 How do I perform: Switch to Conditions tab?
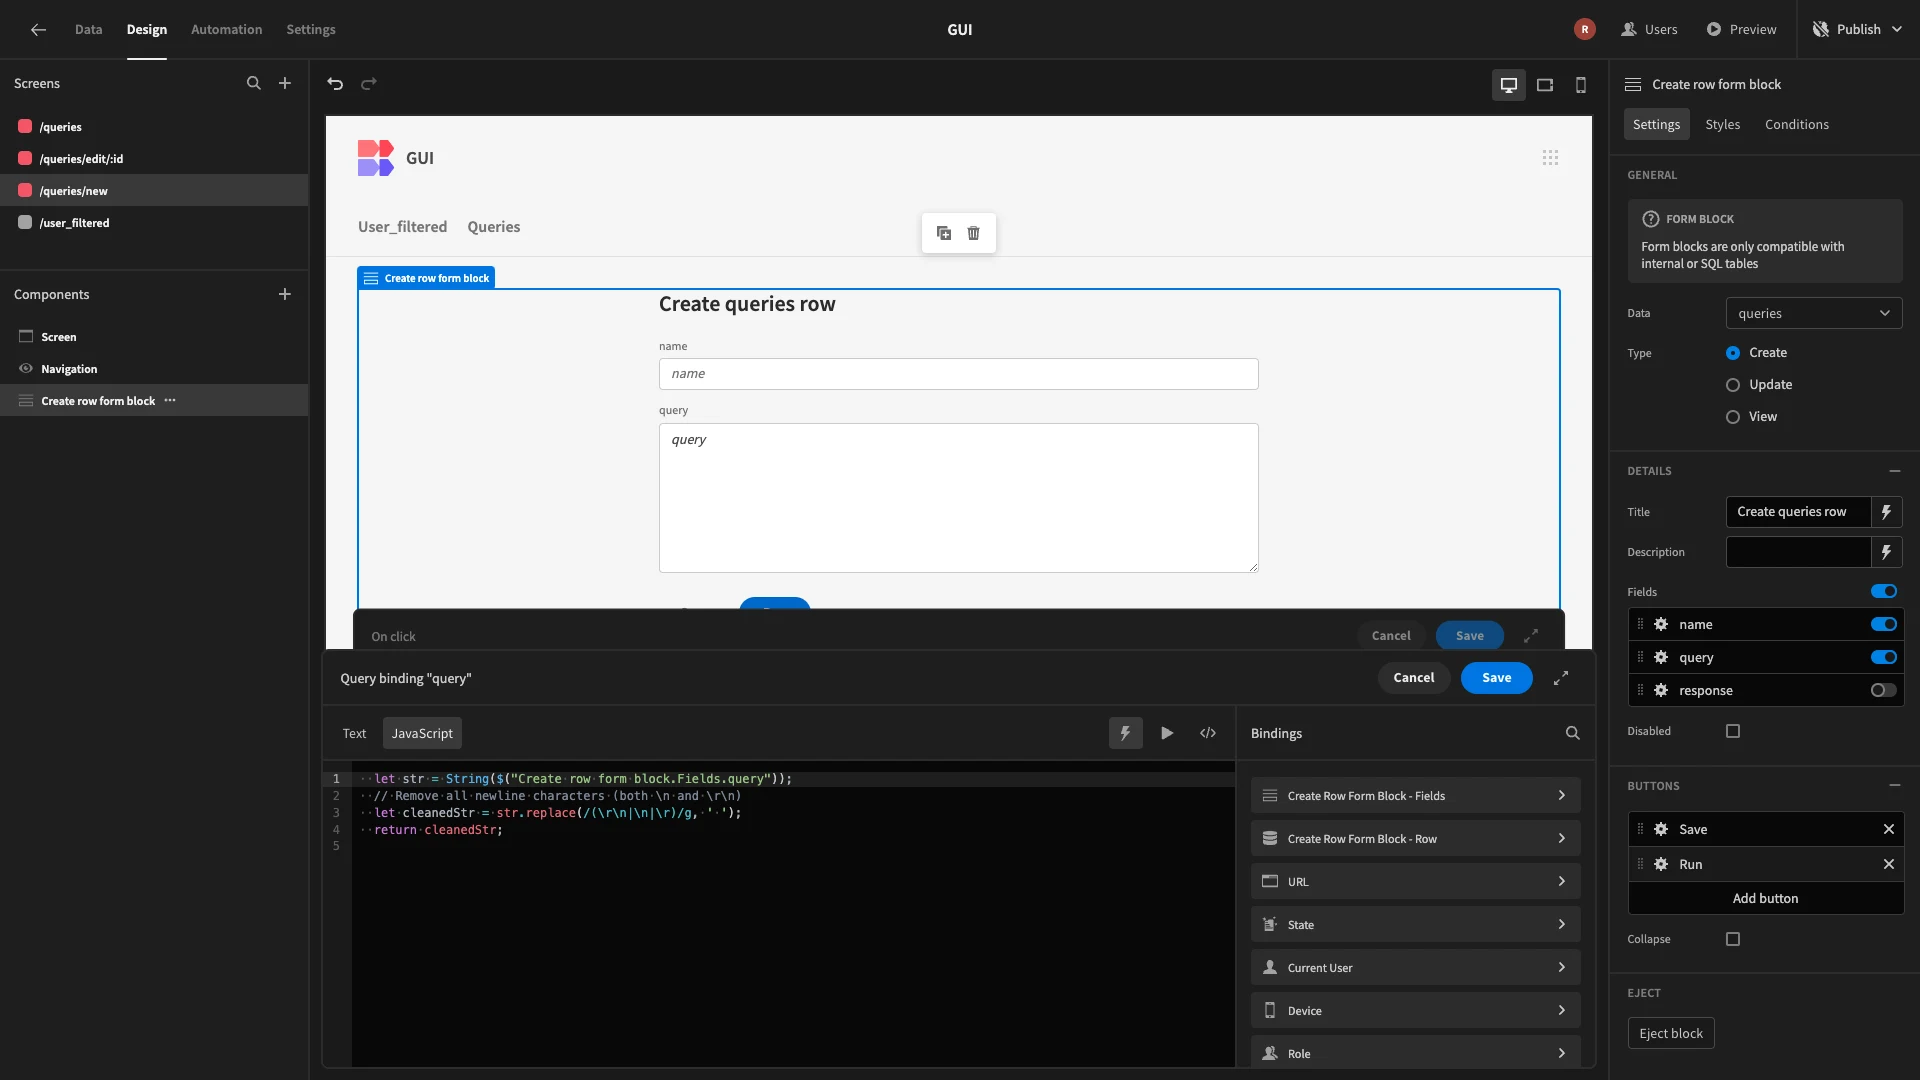tap(1796, 124)
